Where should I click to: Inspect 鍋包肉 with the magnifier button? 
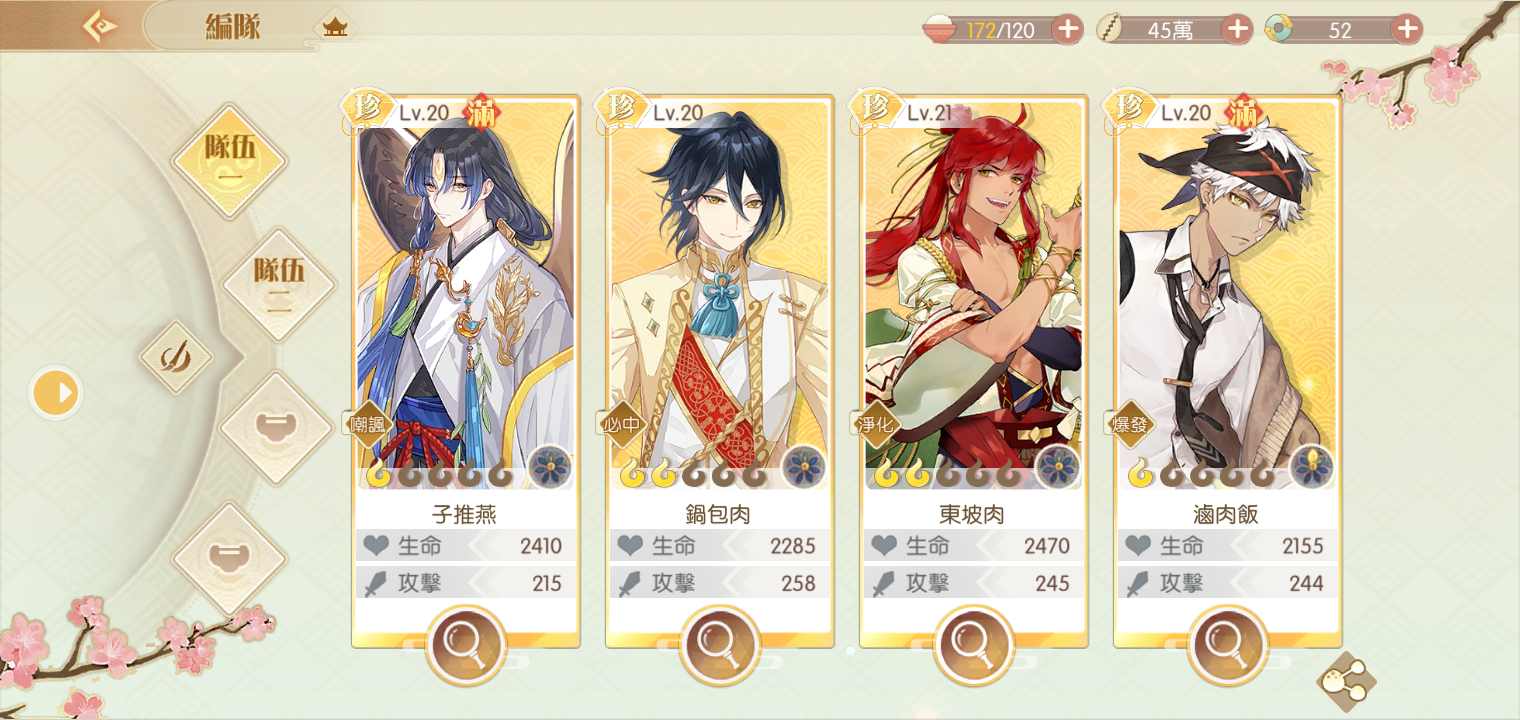[x=720, y=645]
